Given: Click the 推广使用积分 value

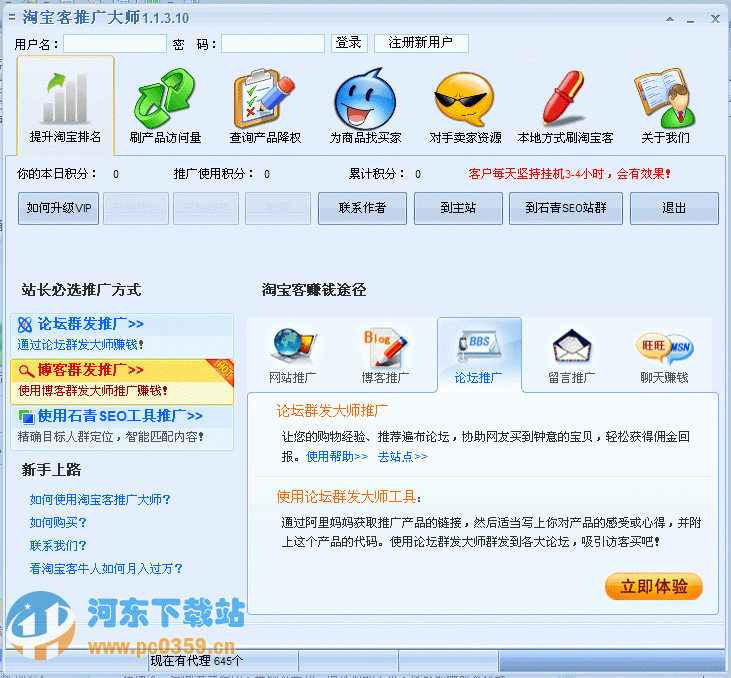Looking at the screenshot, I should (x=267, y=174).
